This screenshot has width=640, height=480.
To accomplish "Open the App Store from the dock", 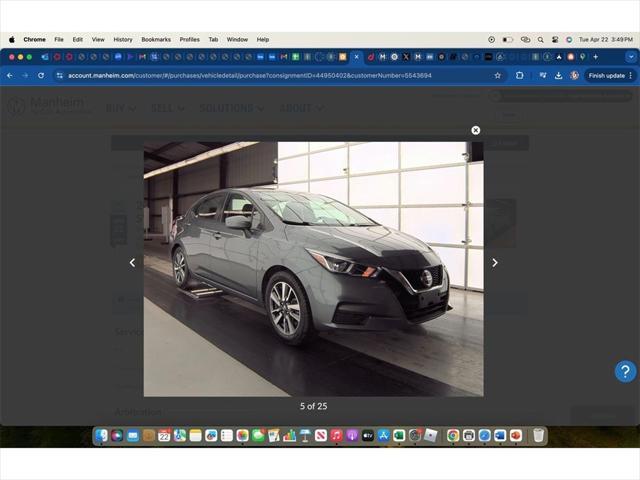I will tap(384, 436).
